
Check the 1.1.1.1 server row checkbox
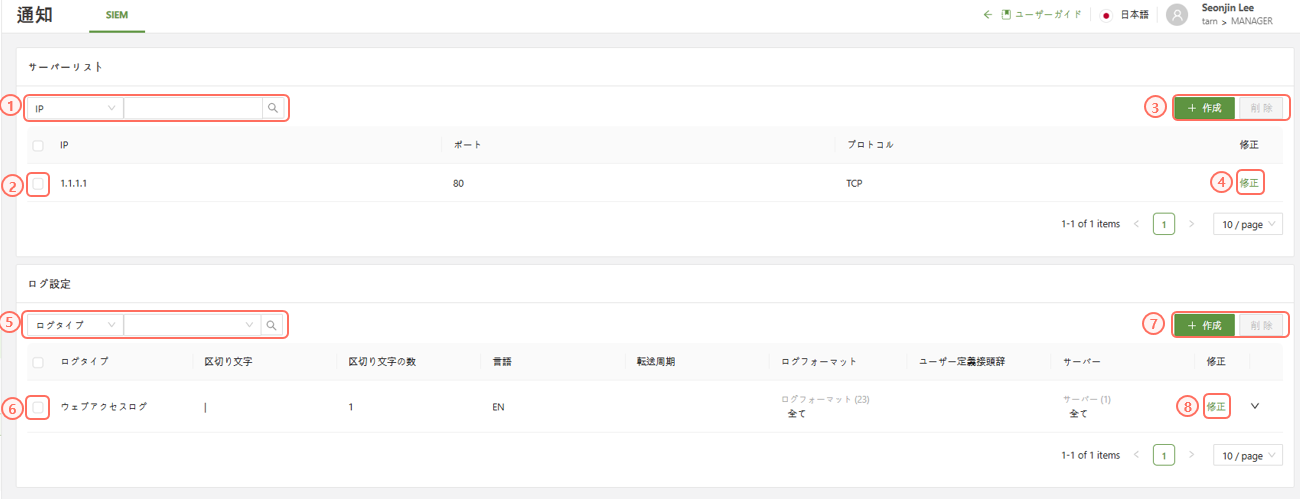coord(38,184)
